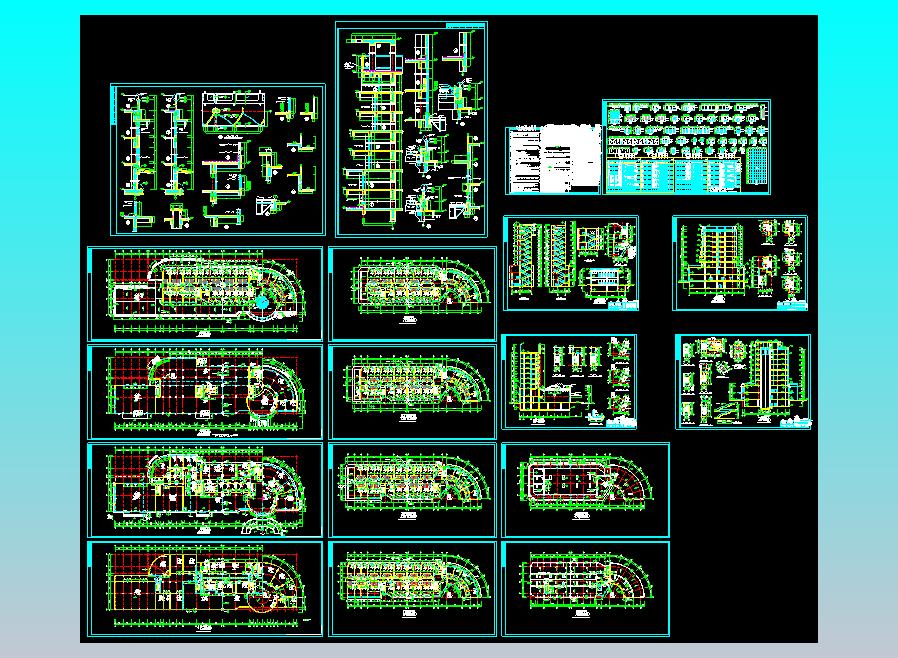Select the white design notes text sheet

[553, 160]
